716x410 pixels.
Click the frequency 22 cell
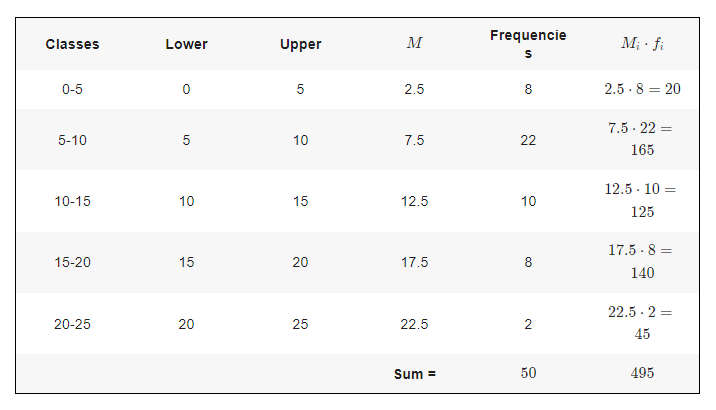[528, 140]
